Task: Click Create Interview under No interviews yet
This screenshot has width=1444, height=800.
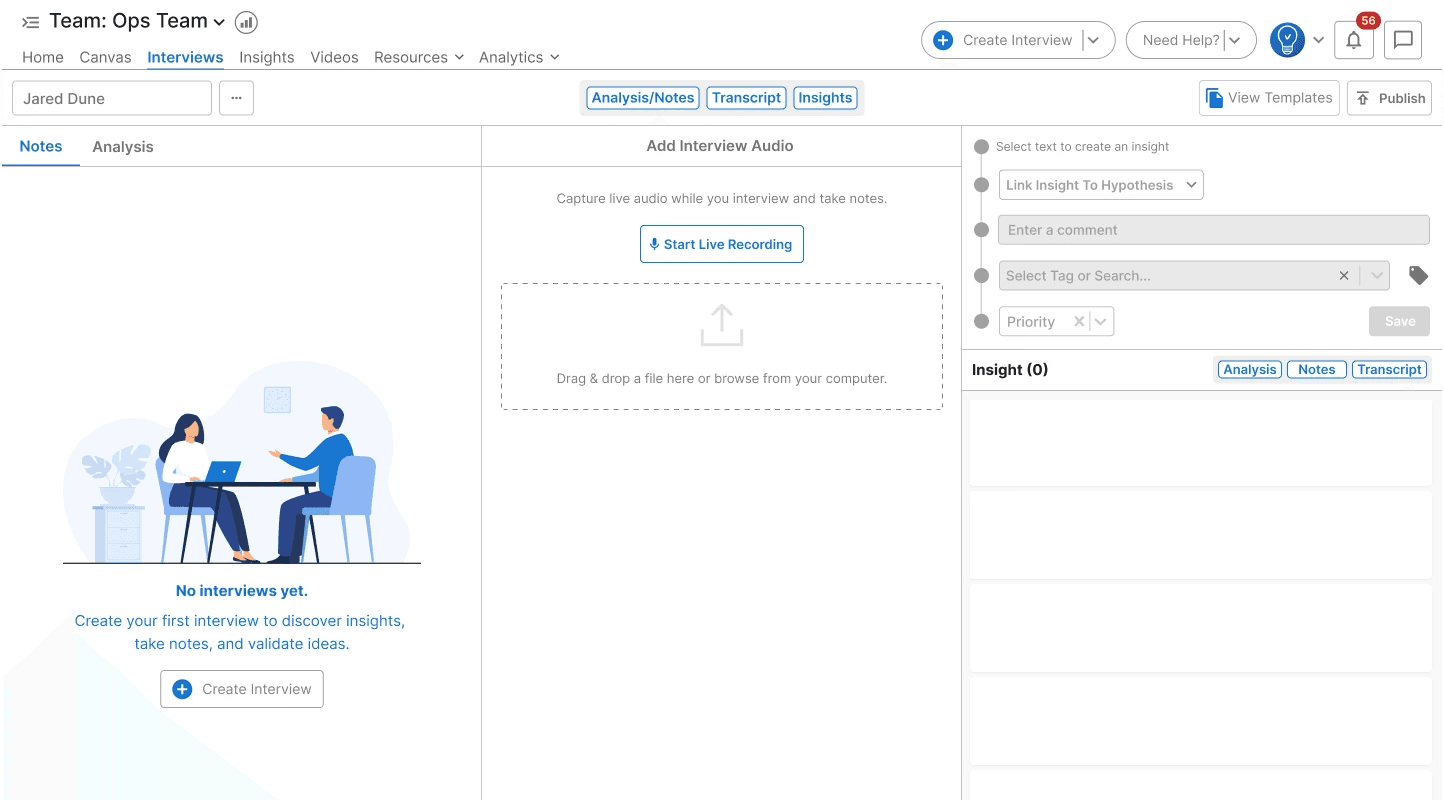Action: [242, 689]
